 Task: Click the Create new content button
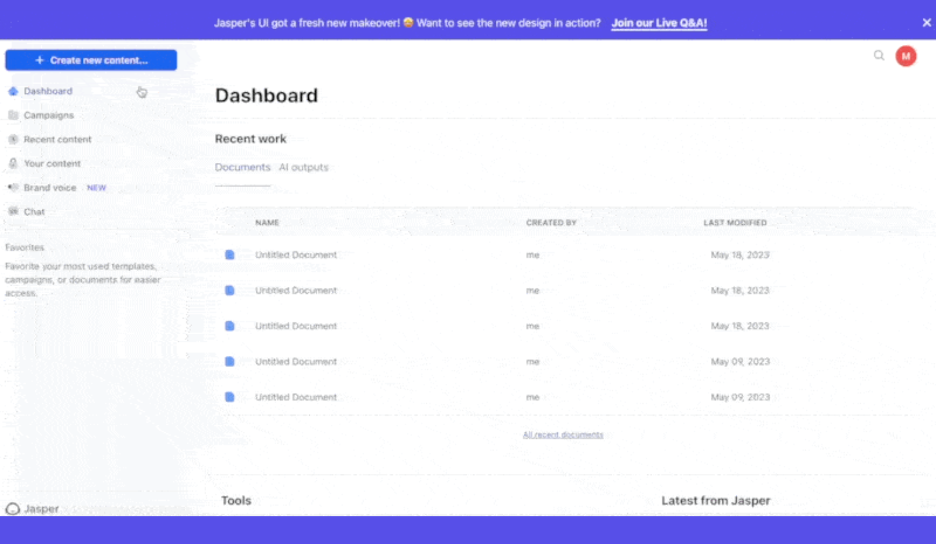[91, 60]
